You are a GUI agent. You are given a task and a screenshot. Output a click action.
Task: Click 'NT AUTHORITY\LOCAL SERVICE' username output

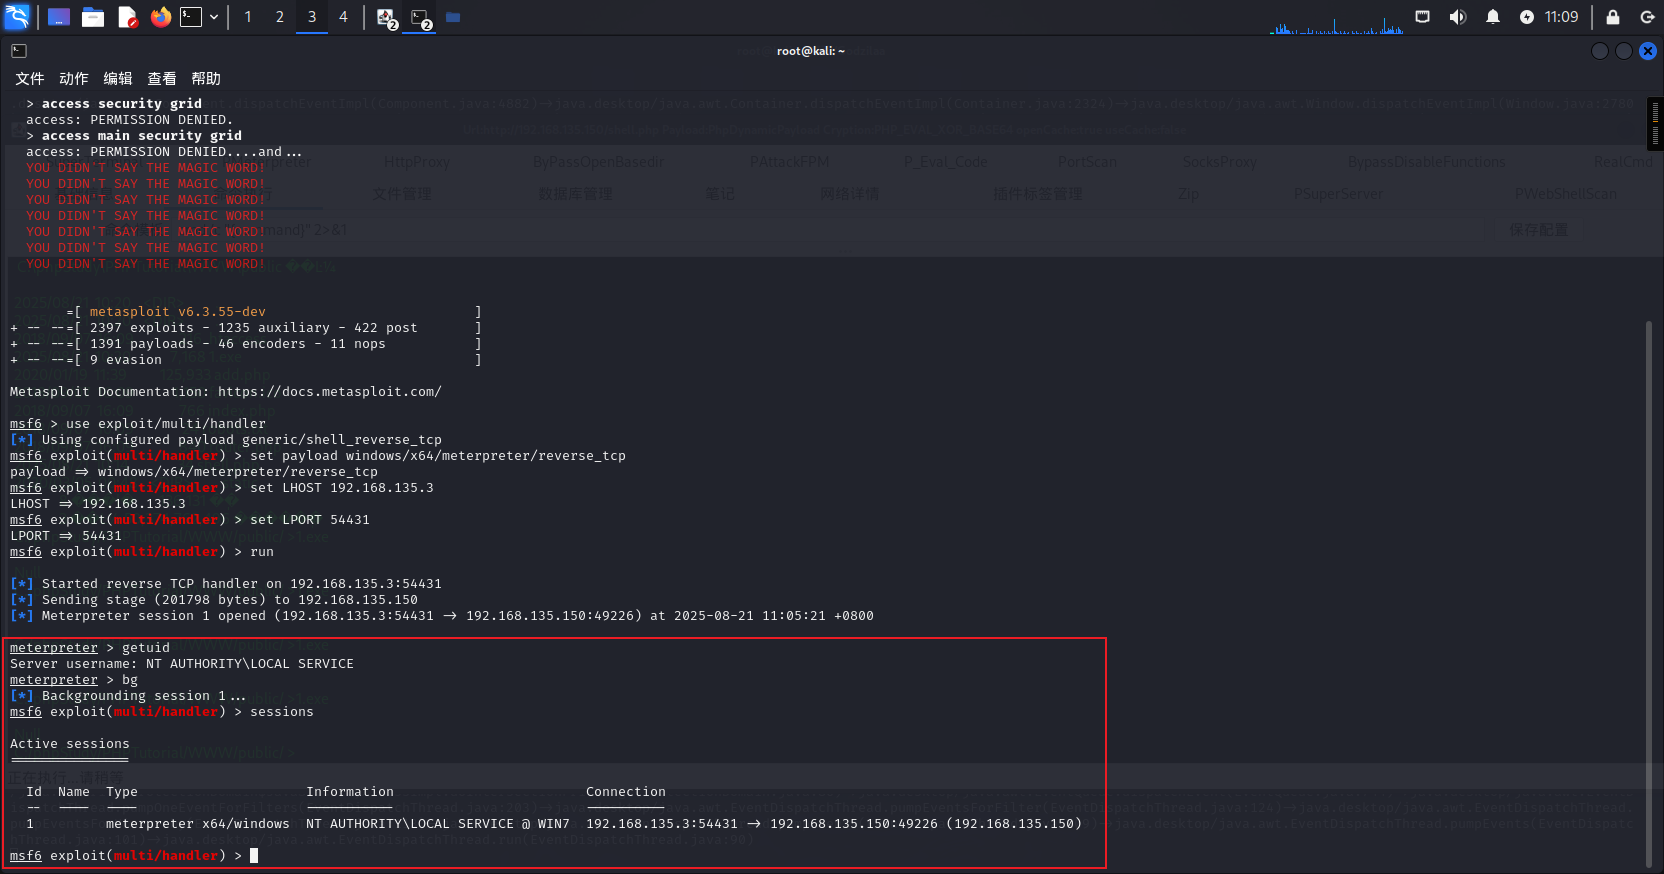coord(250,664)
